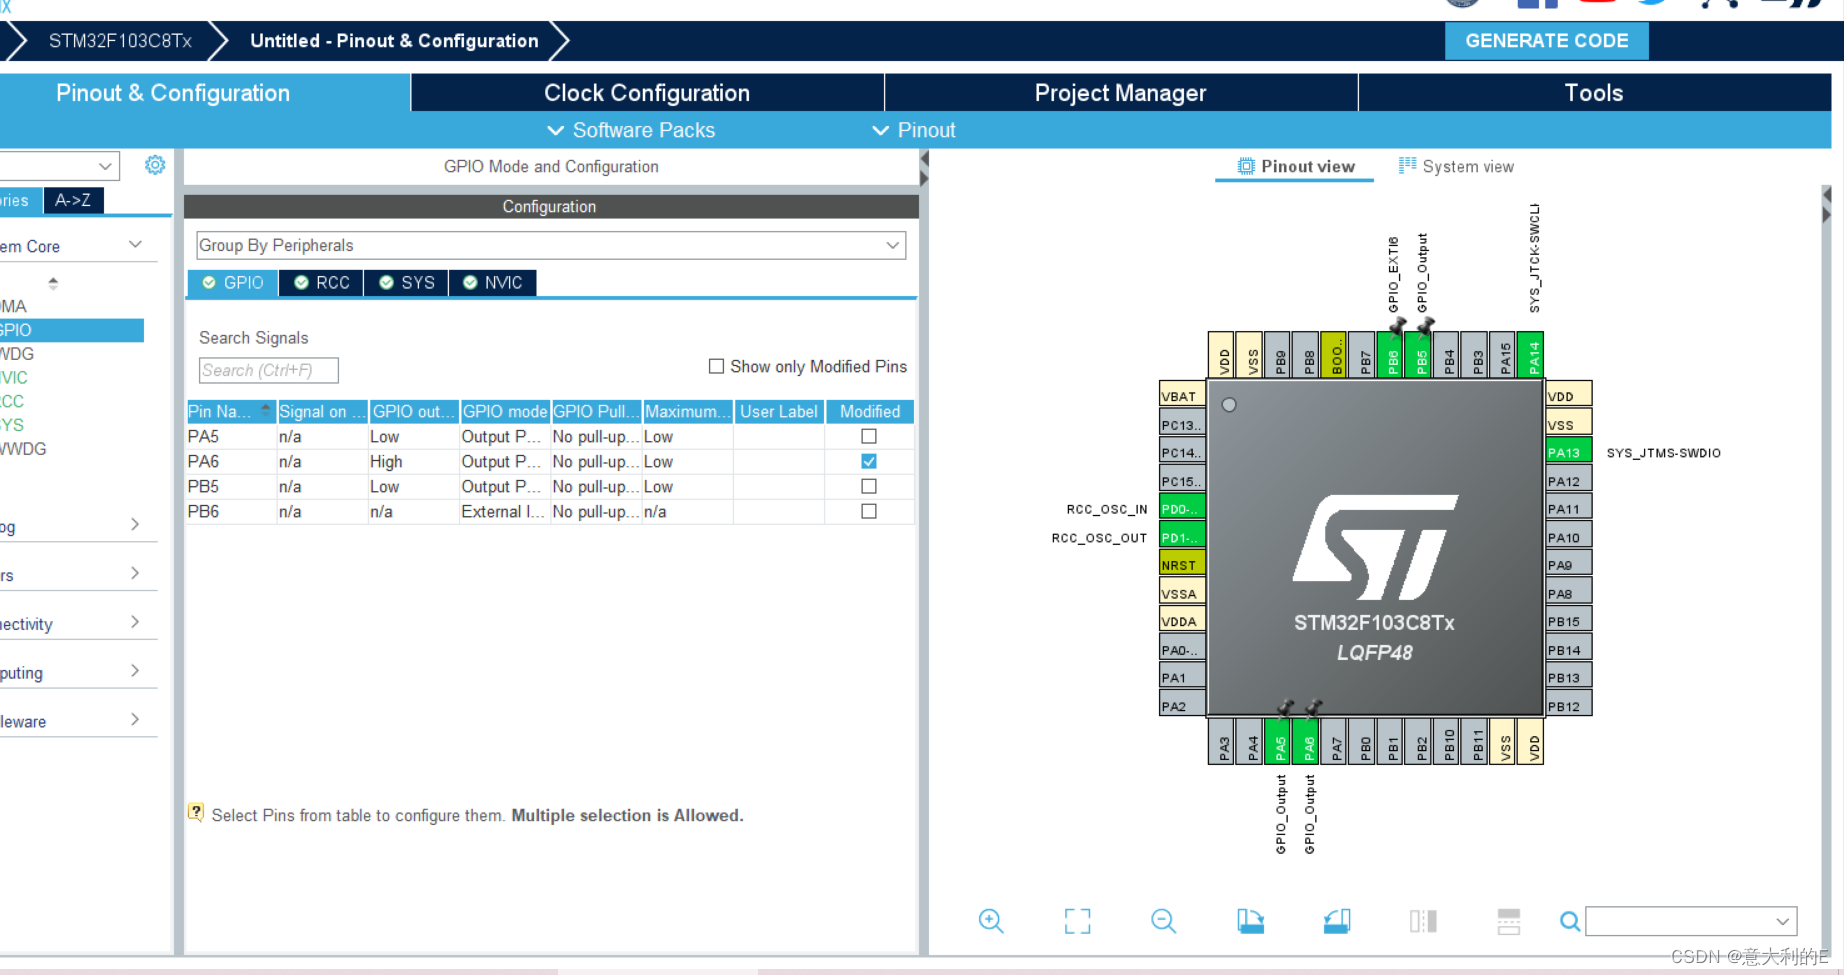Click the stacked rows layout icon
The image size is (1844, 975).
coord(1509,921)
